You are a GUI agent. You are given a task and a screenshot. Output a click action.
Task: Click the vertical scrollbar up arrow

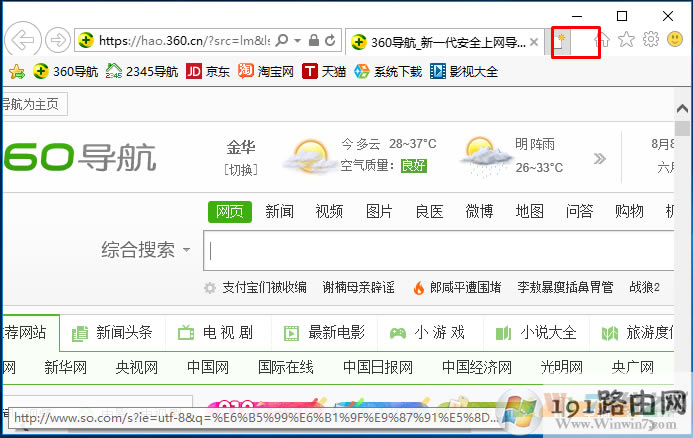(x=682, y=108)
